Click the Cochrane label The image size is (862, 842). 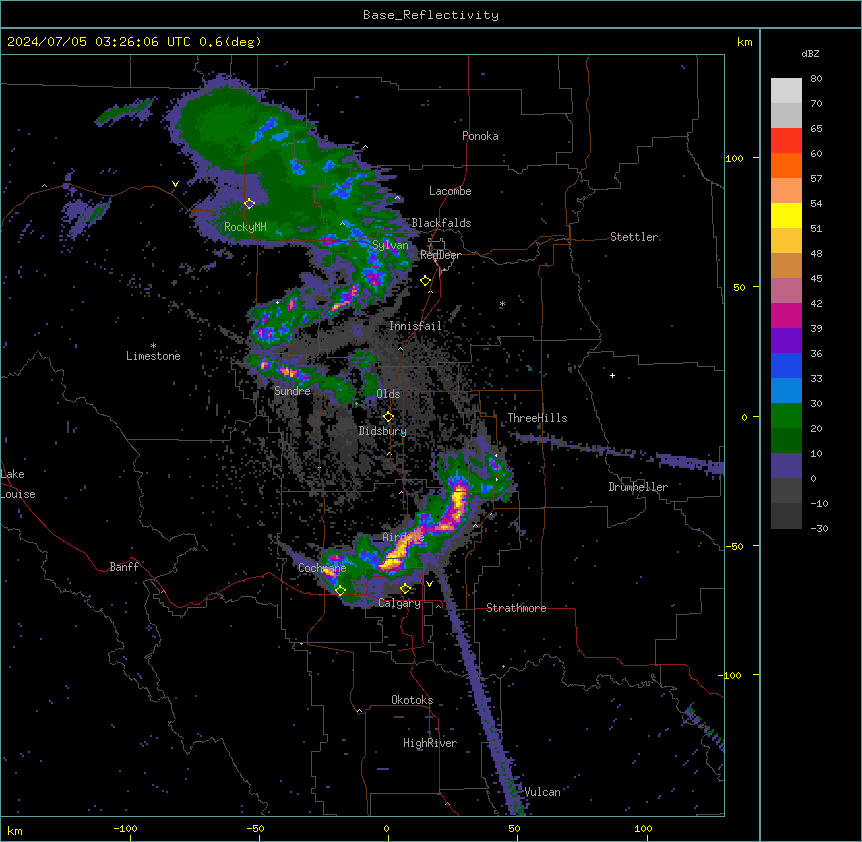click(x=322, y=568)
